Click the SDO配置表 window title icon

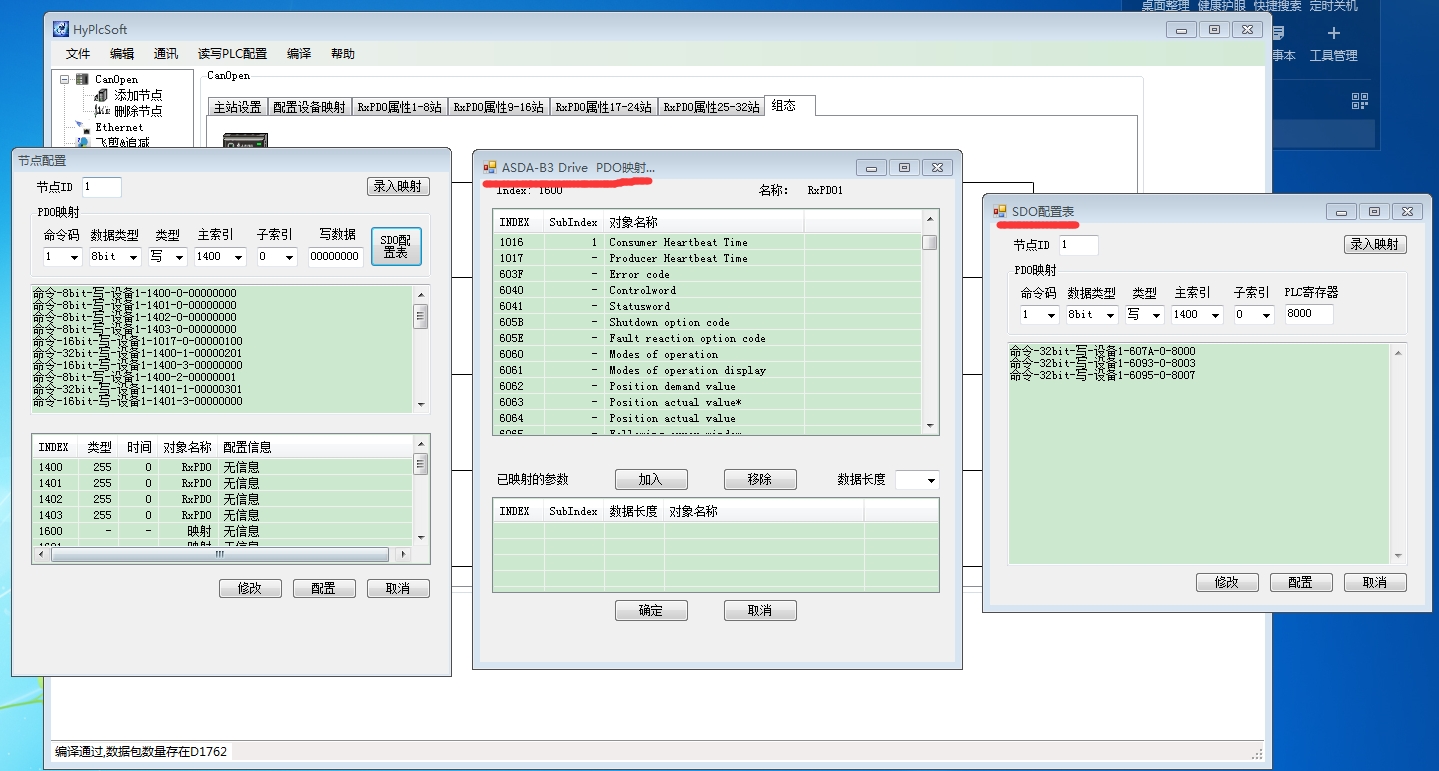(1000, 211)
